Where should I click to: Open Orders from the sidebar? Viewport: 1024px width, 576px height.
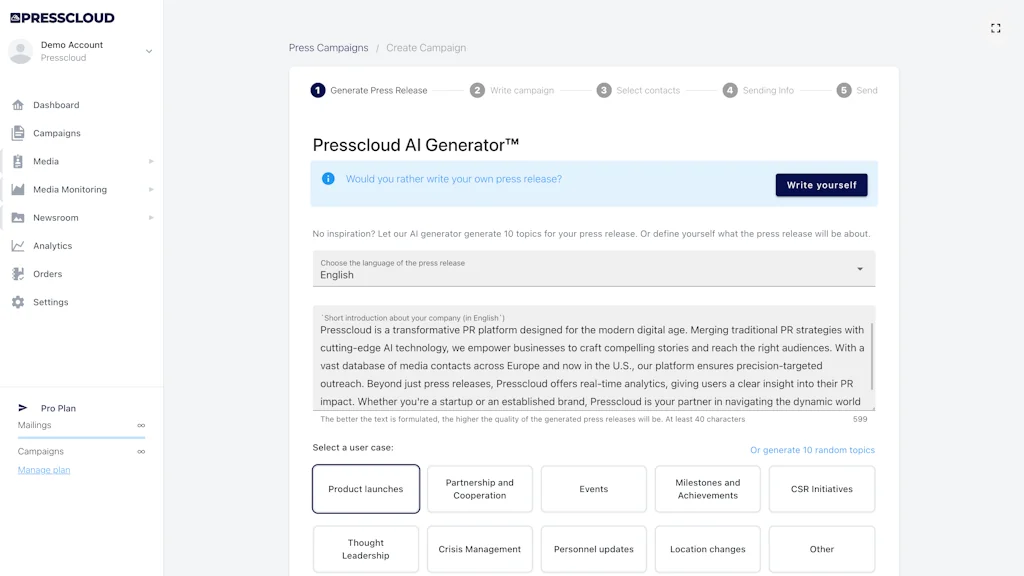tap(20, 273)
